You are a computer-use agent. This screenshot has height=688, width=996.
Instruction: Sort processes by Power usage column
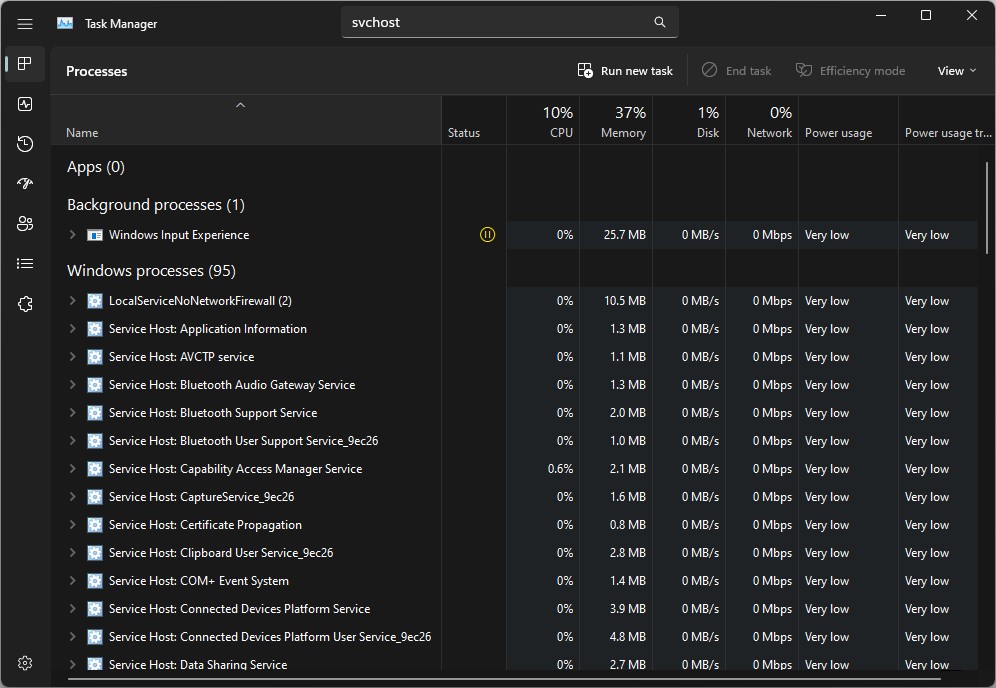click(x=849, y=121)
